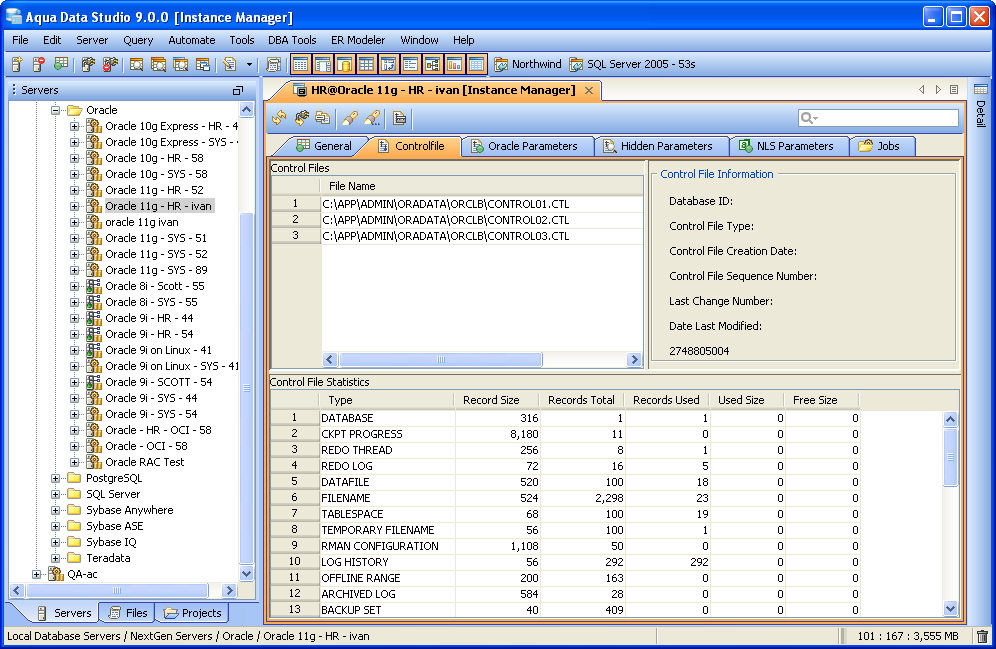Screen dimensions: 996x649
Task: Open the DBA Tools menu
Action: click(x=292, y=40)
